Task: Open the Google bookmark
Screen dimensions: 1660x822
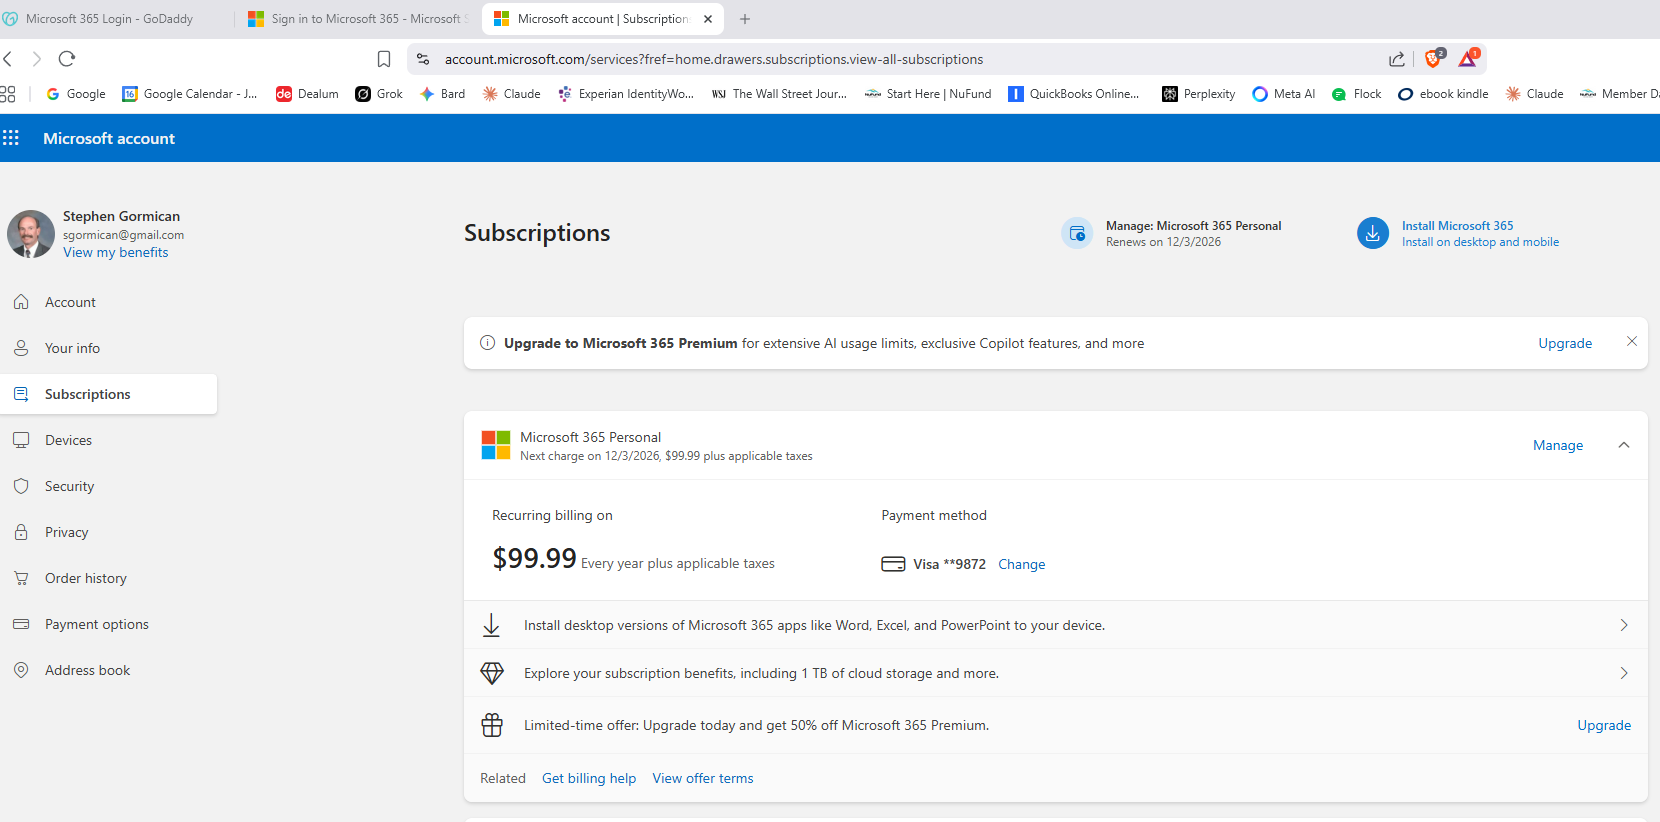Action: [76, 94]
